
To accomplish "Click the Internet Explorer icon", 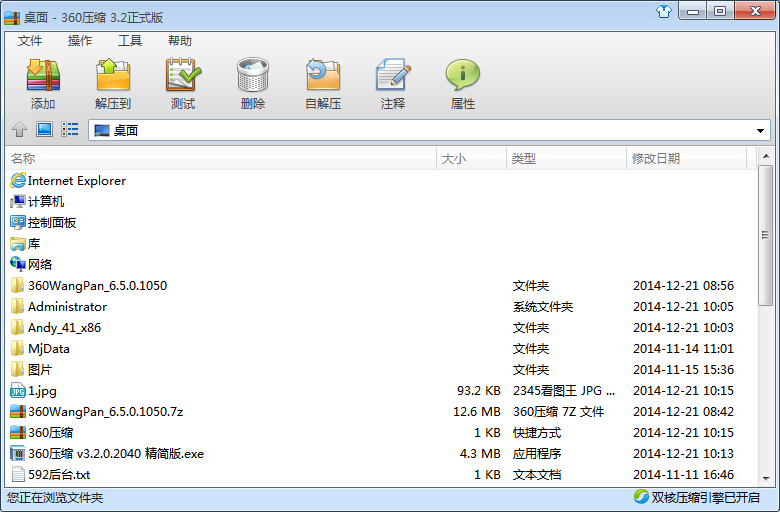I will (18, 180).
